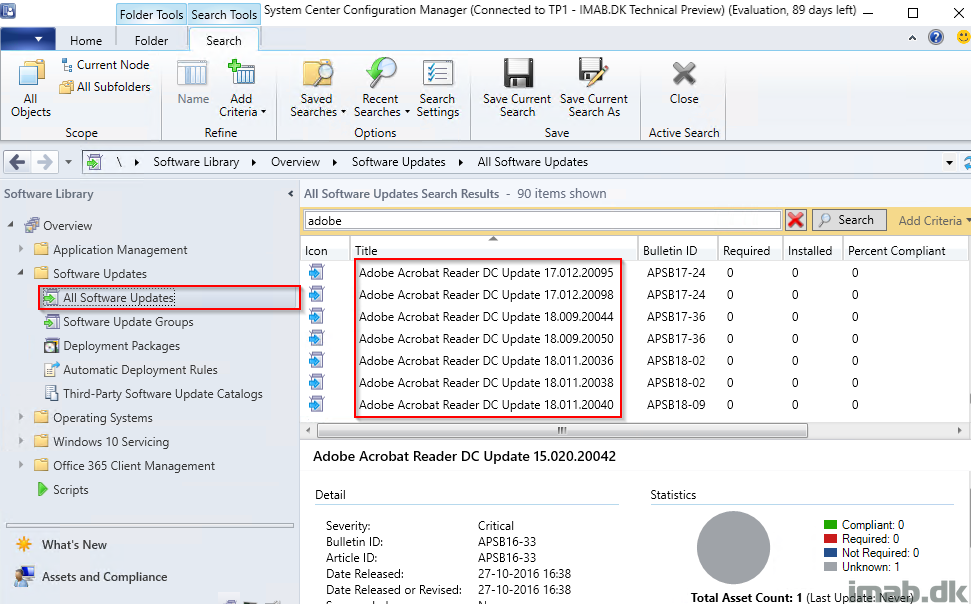Image resolution: width=971 pixels, height=604 pixels.
Task: Open the application menu button
Action: [x=28, y=39]
